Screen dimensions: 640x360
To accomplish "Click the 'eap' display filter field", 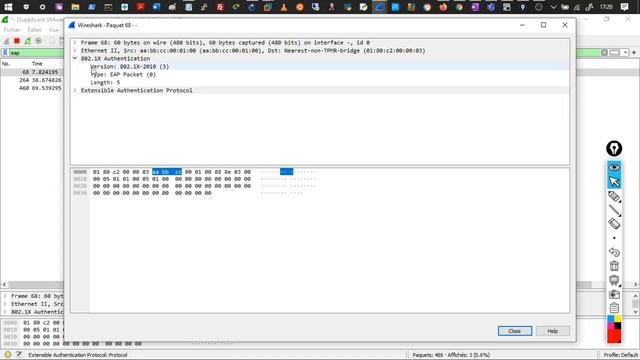I will pyautogui.click(x=37, y=53).
